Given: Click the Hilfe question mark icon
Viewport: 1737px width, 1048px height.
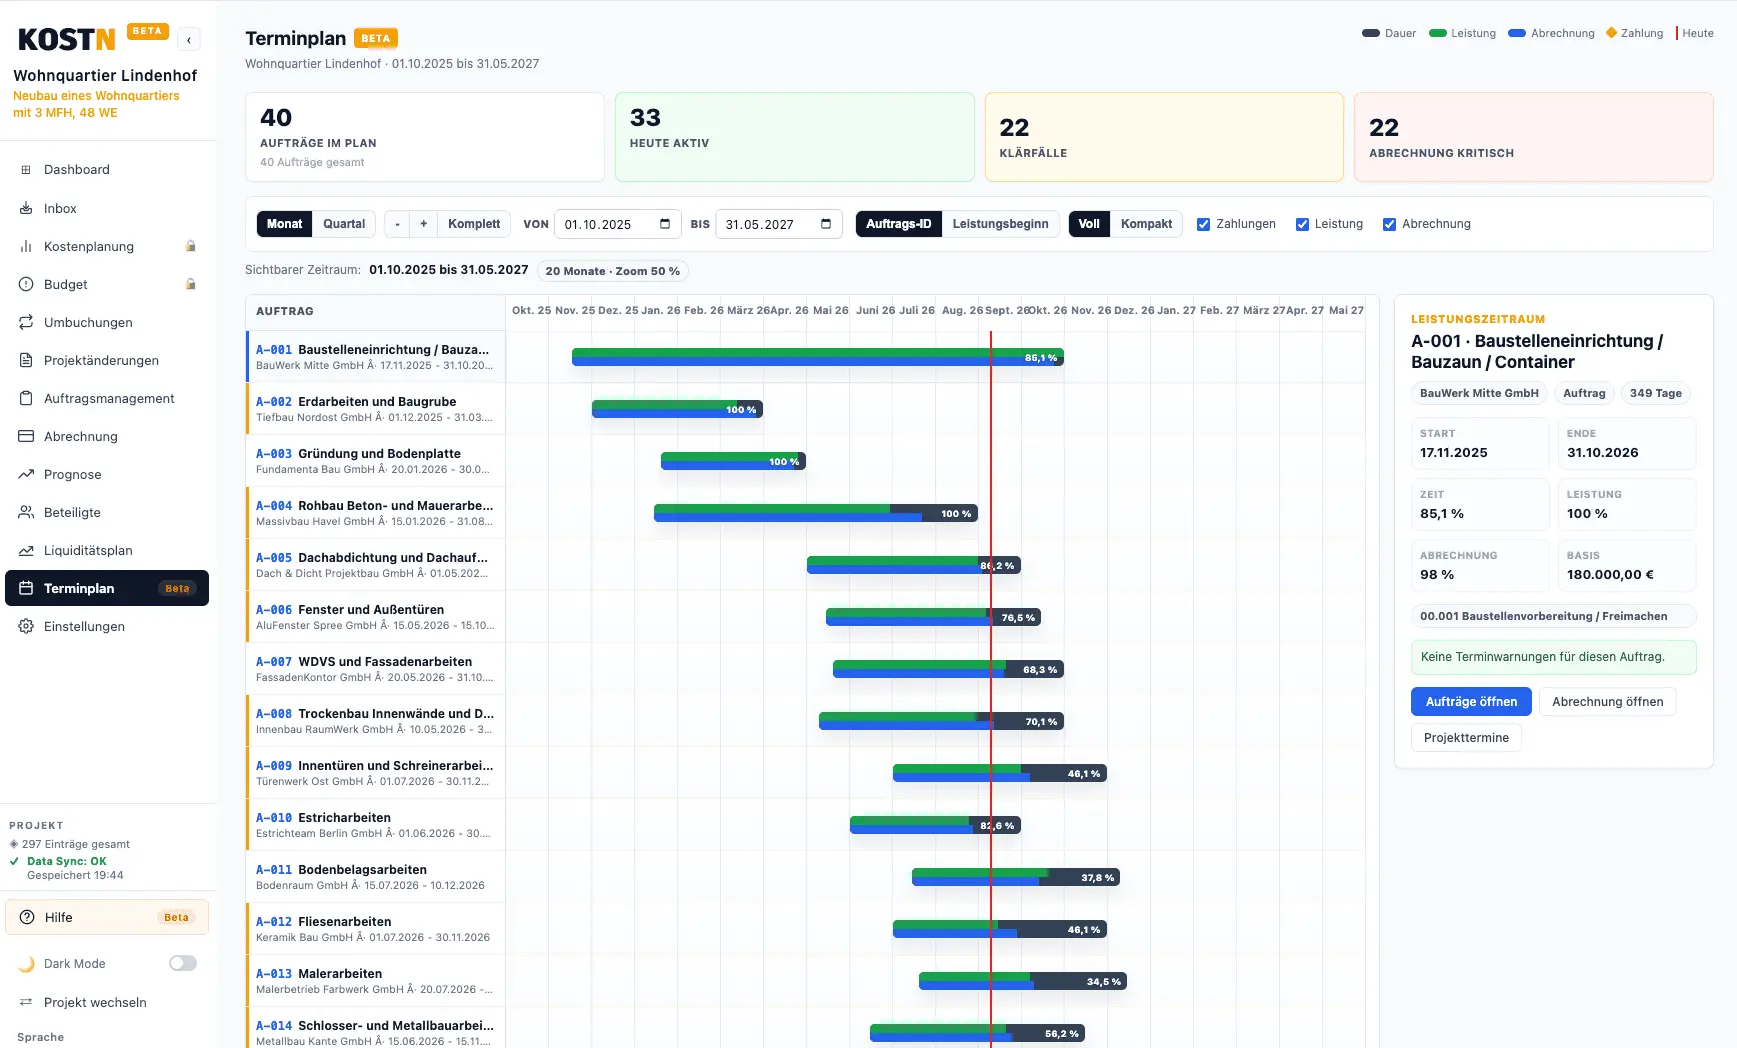Looking at the screenshot, I should (27, 917).
